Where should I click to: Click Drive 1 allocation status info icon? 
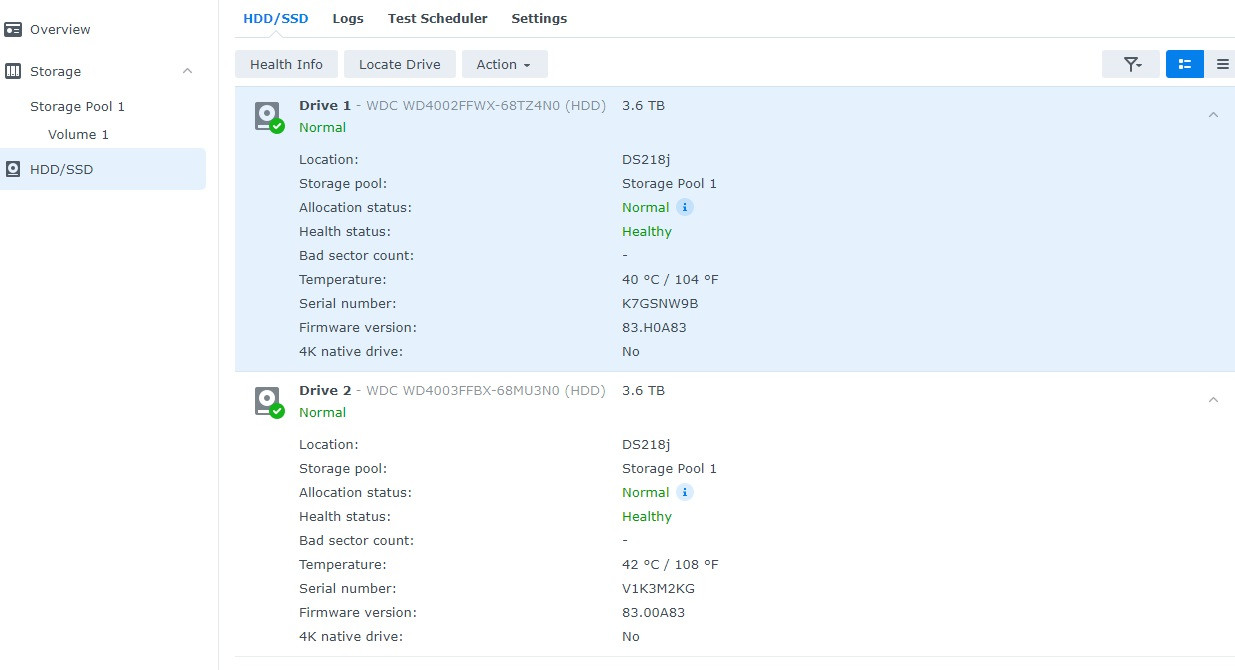coord(685,207)
